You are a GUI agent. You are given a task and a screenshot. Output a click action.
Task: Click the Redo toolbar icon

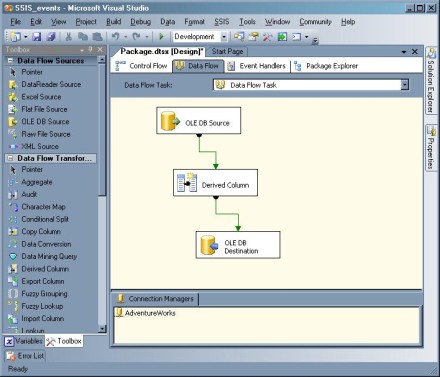pos(136,36)
